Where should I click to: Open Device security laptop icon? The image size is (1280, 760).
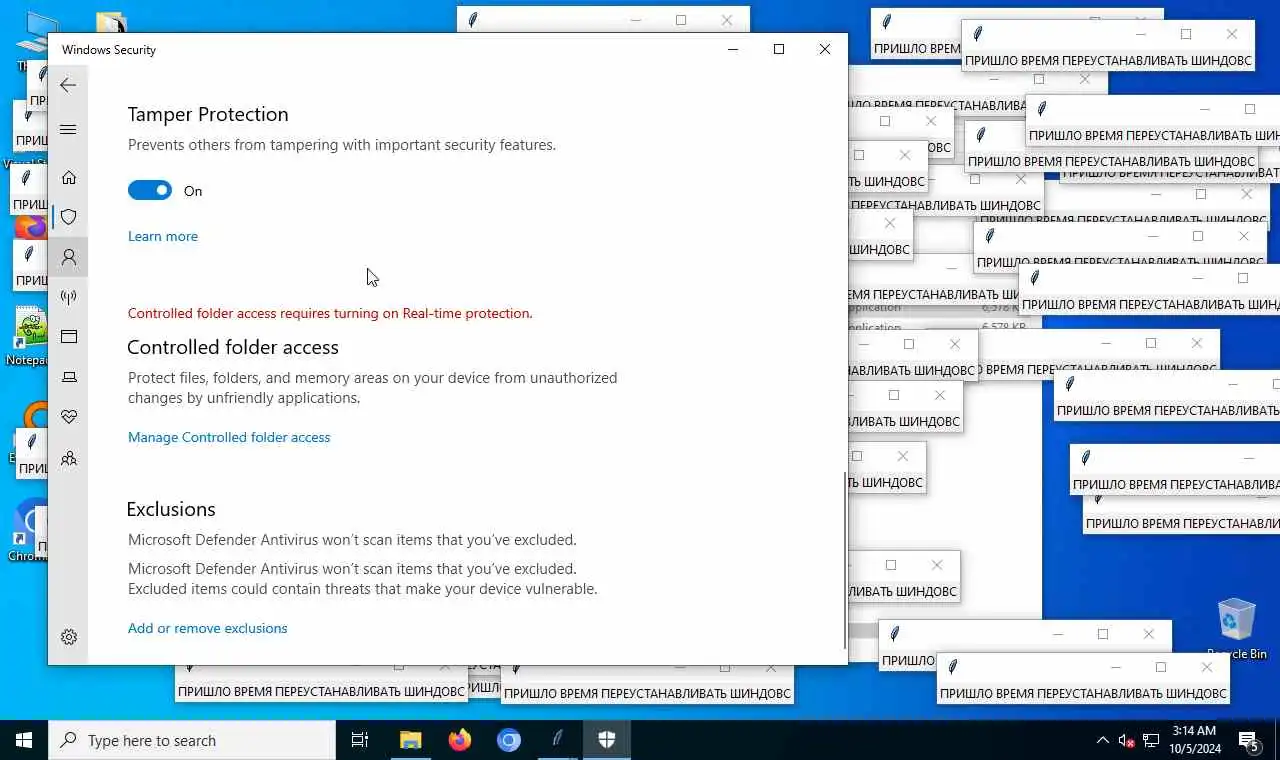pos(69,377)
